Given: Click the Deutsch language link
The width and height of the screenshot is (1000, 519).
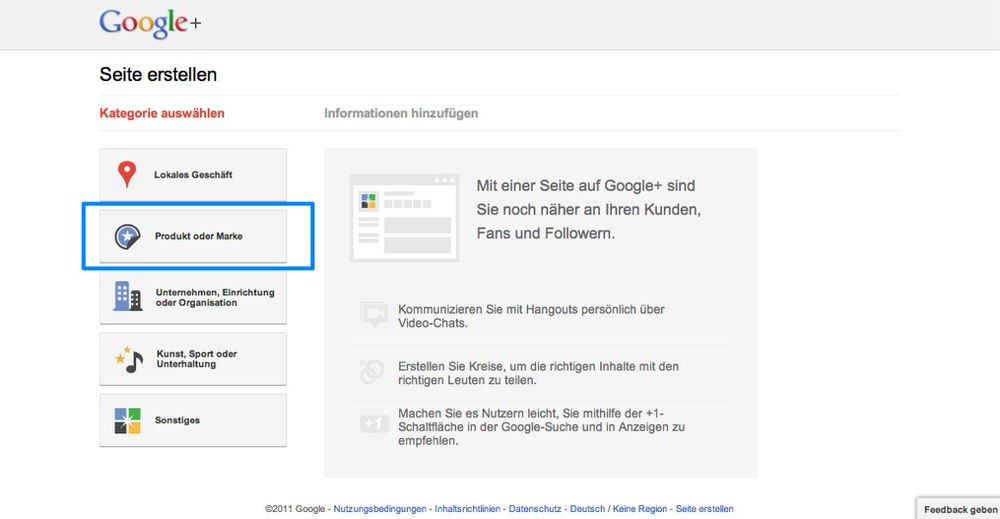Looking at the screenshot, I should [587, 509].
